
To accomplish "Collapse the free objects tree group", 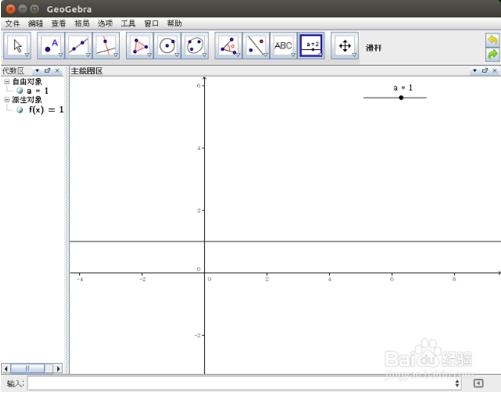I will coord(7,81).
